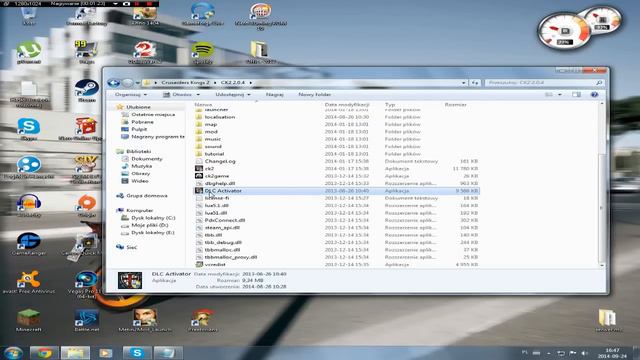Open the uTorrent desktop shortcut
This screenshot has height=360, width=640.
29,51
